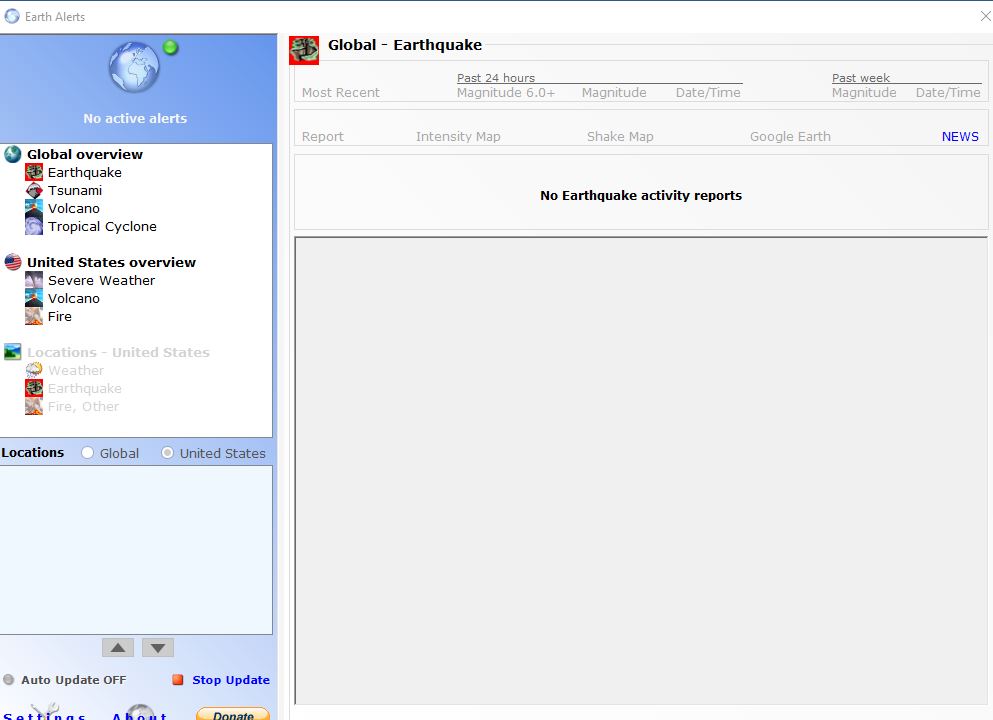Select the Global overview heading

click(85, 155)
